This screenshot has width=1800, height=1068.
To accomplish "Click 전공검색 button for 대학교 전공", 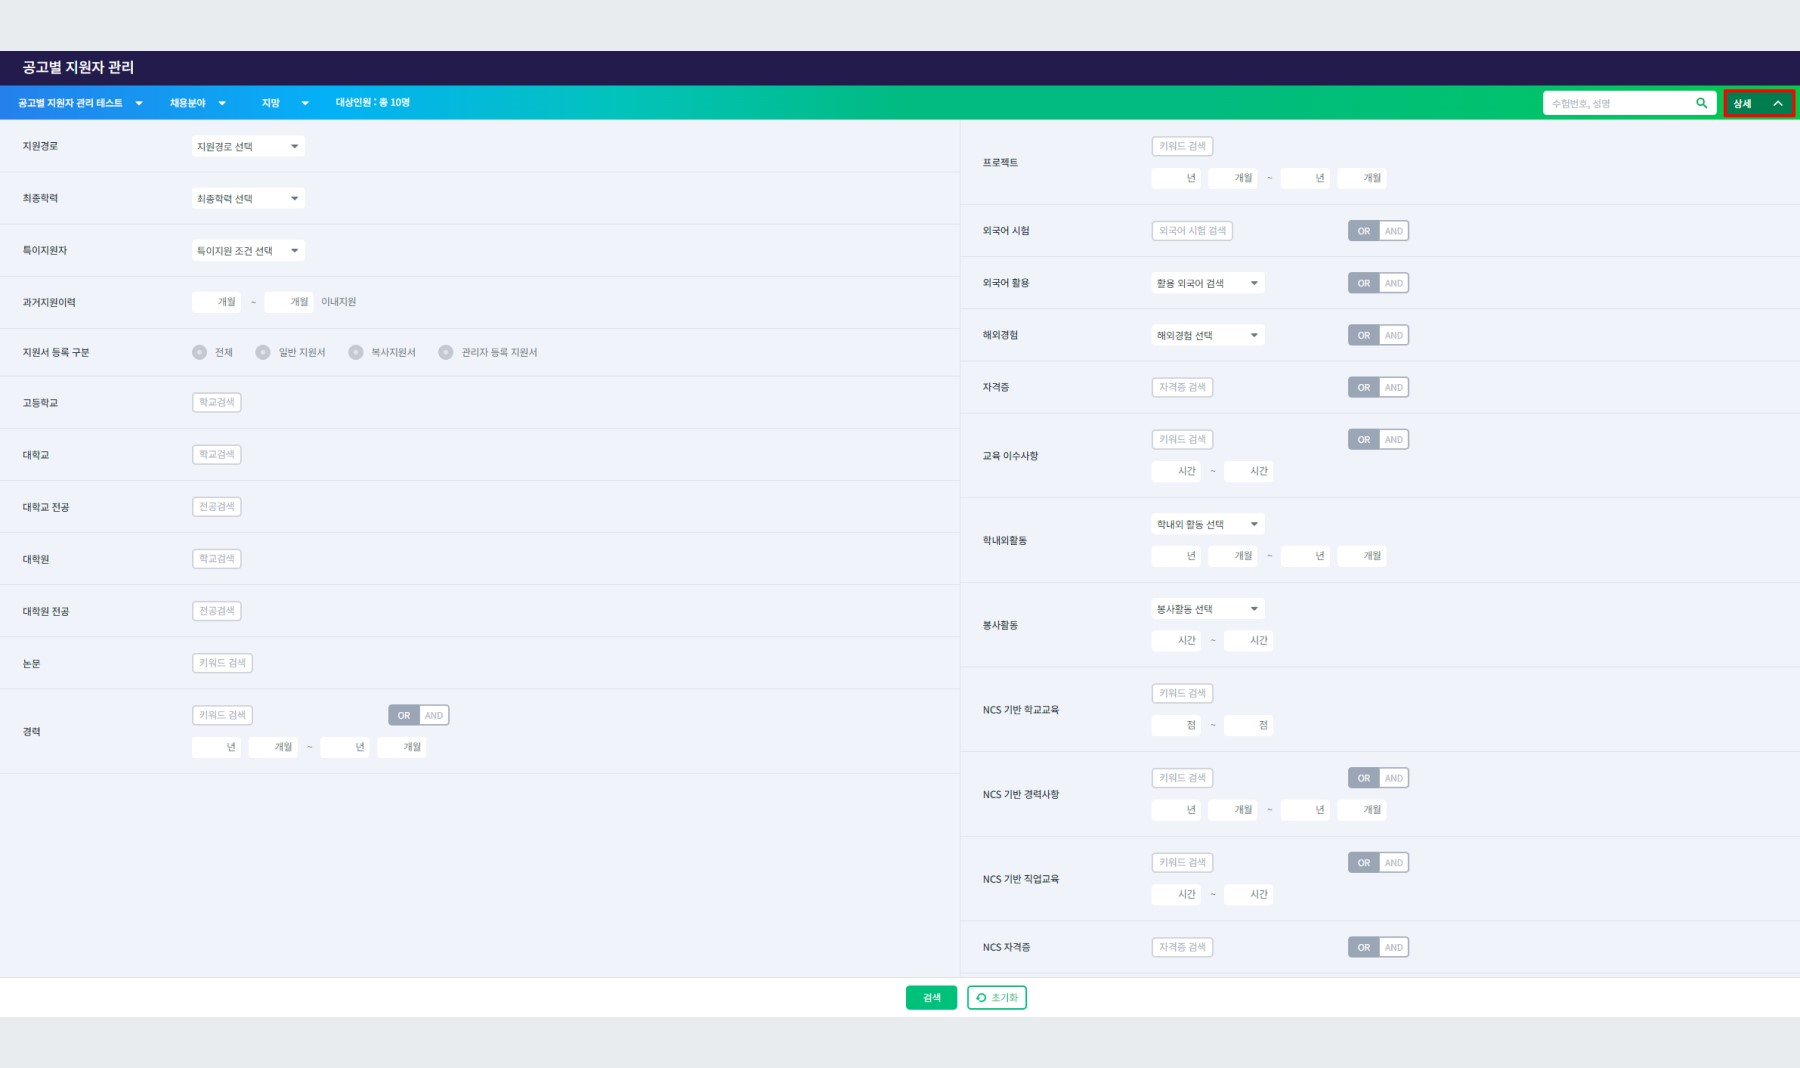I will [x=217, y=507].
